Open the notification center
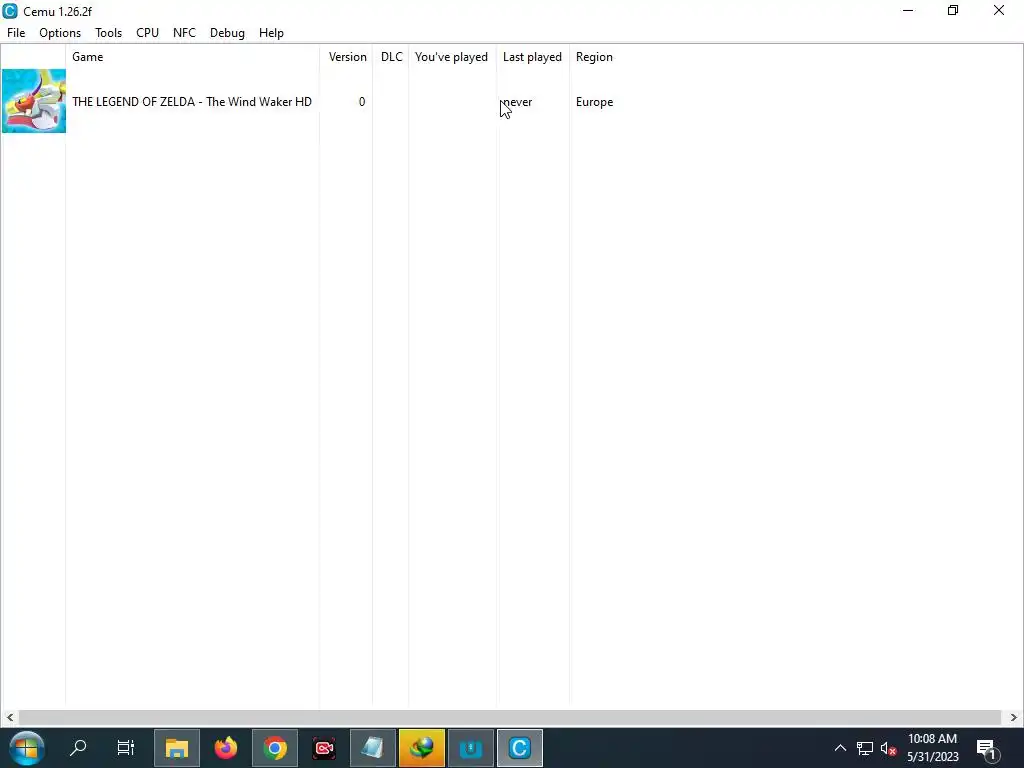 [987, 748]
